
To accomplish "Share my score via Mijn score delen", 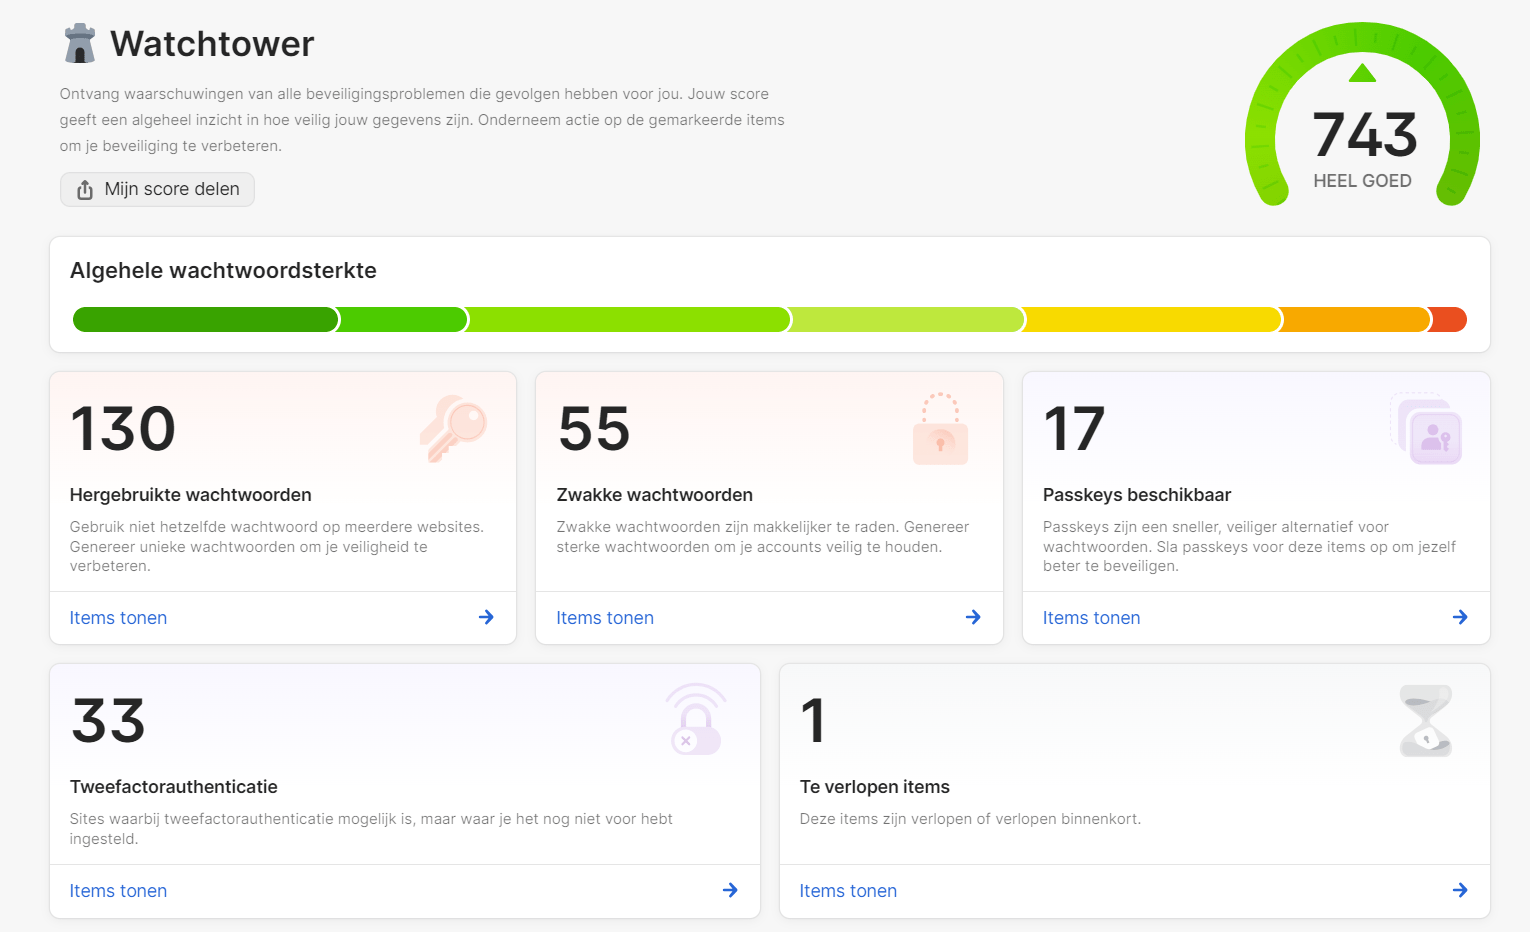I will pyautogui.click(x=157, y=189).
